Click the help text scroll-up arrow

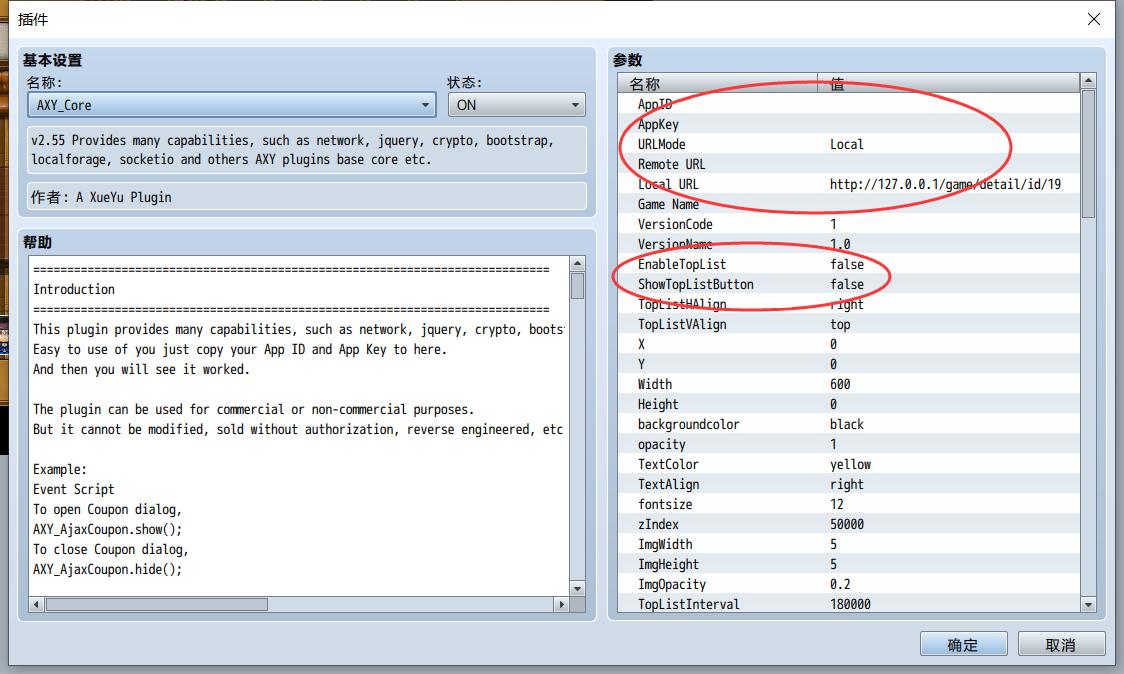(577, 263)
